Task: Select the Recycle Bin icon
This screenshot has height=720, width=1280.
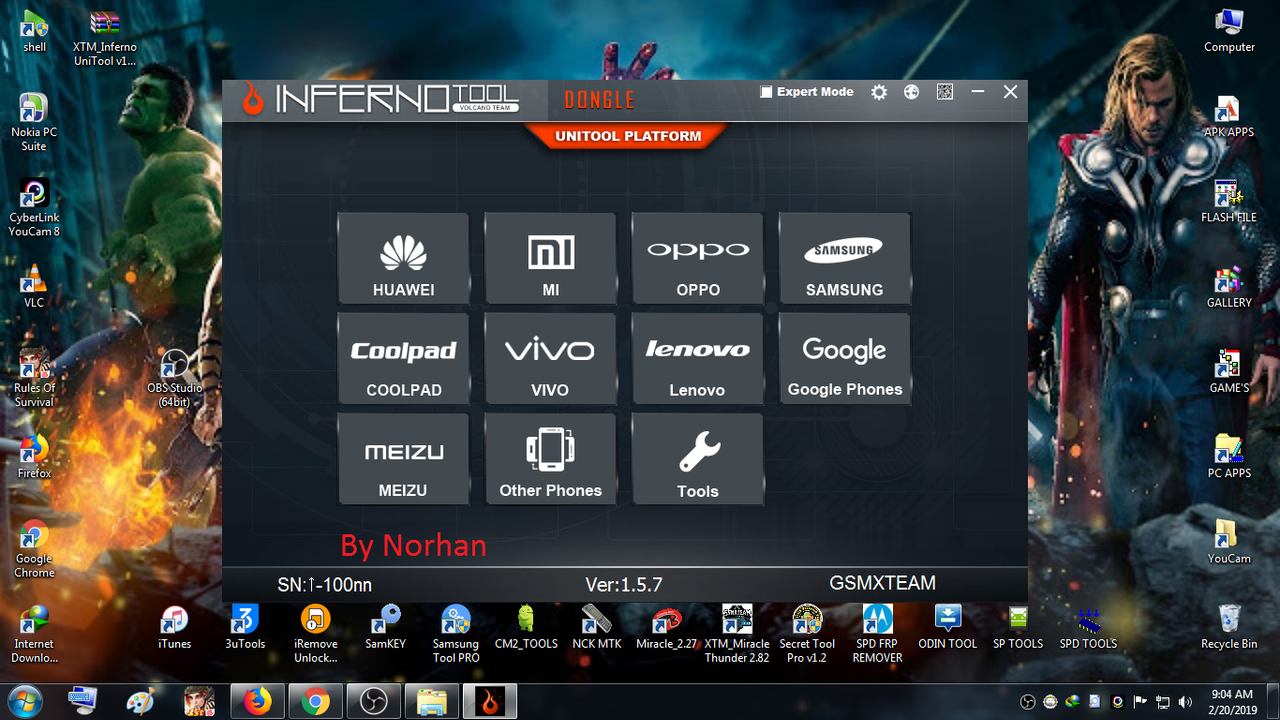Action: [x=1229, y=627]
